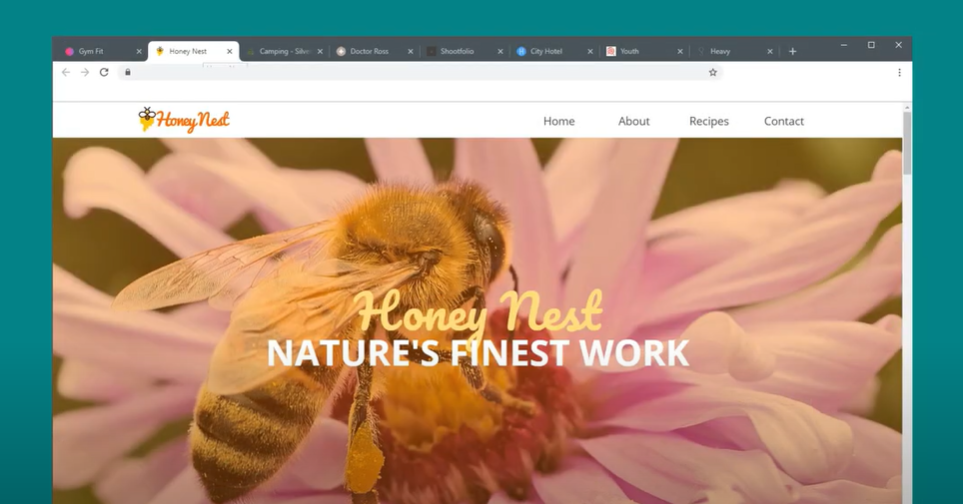
Task: Click the address bar field
Action: tap(420, 72)
